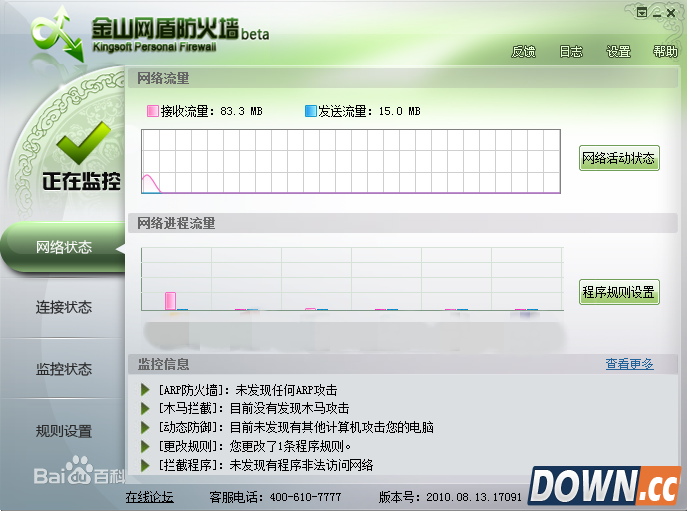Click text '目前没有发现木马攻击'
The image size is (687, 511).
[x=289, y=408]
